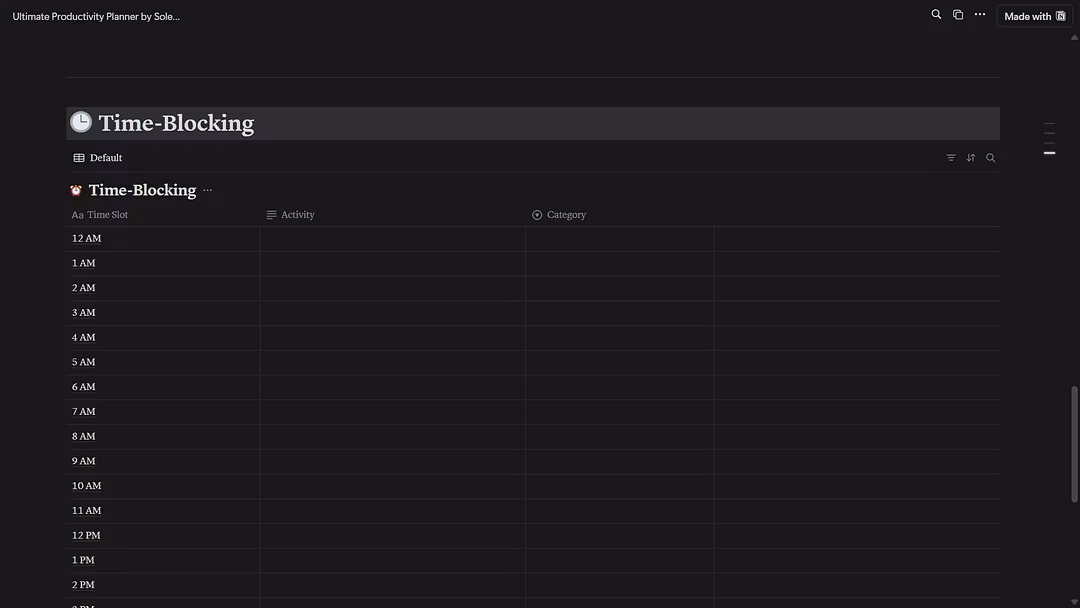The image size is (1080, 608).
Task: Open the database filter icon
Action: click(951, 158)
